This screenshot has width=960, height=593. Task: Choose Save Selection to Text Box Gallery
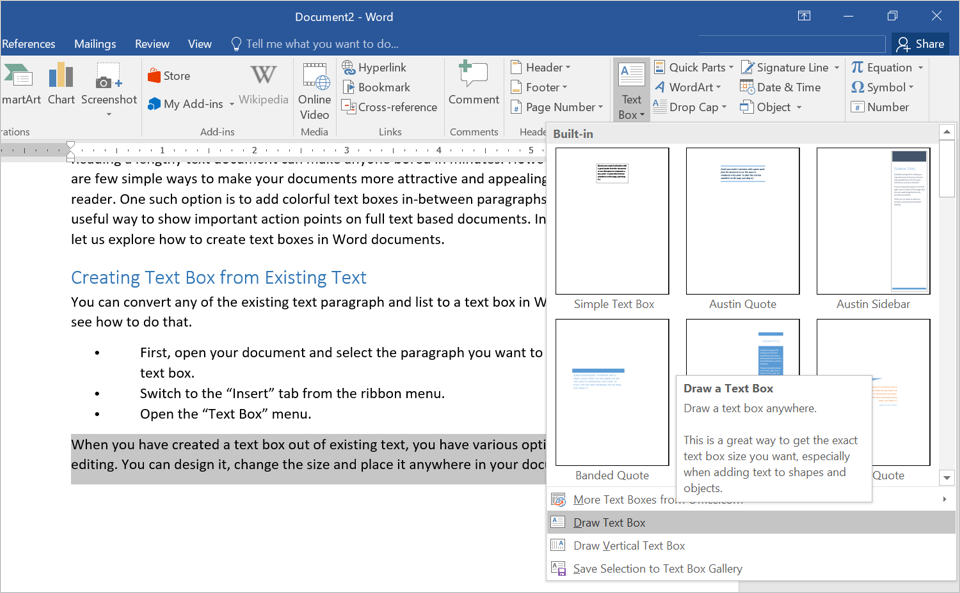(657, 569)
